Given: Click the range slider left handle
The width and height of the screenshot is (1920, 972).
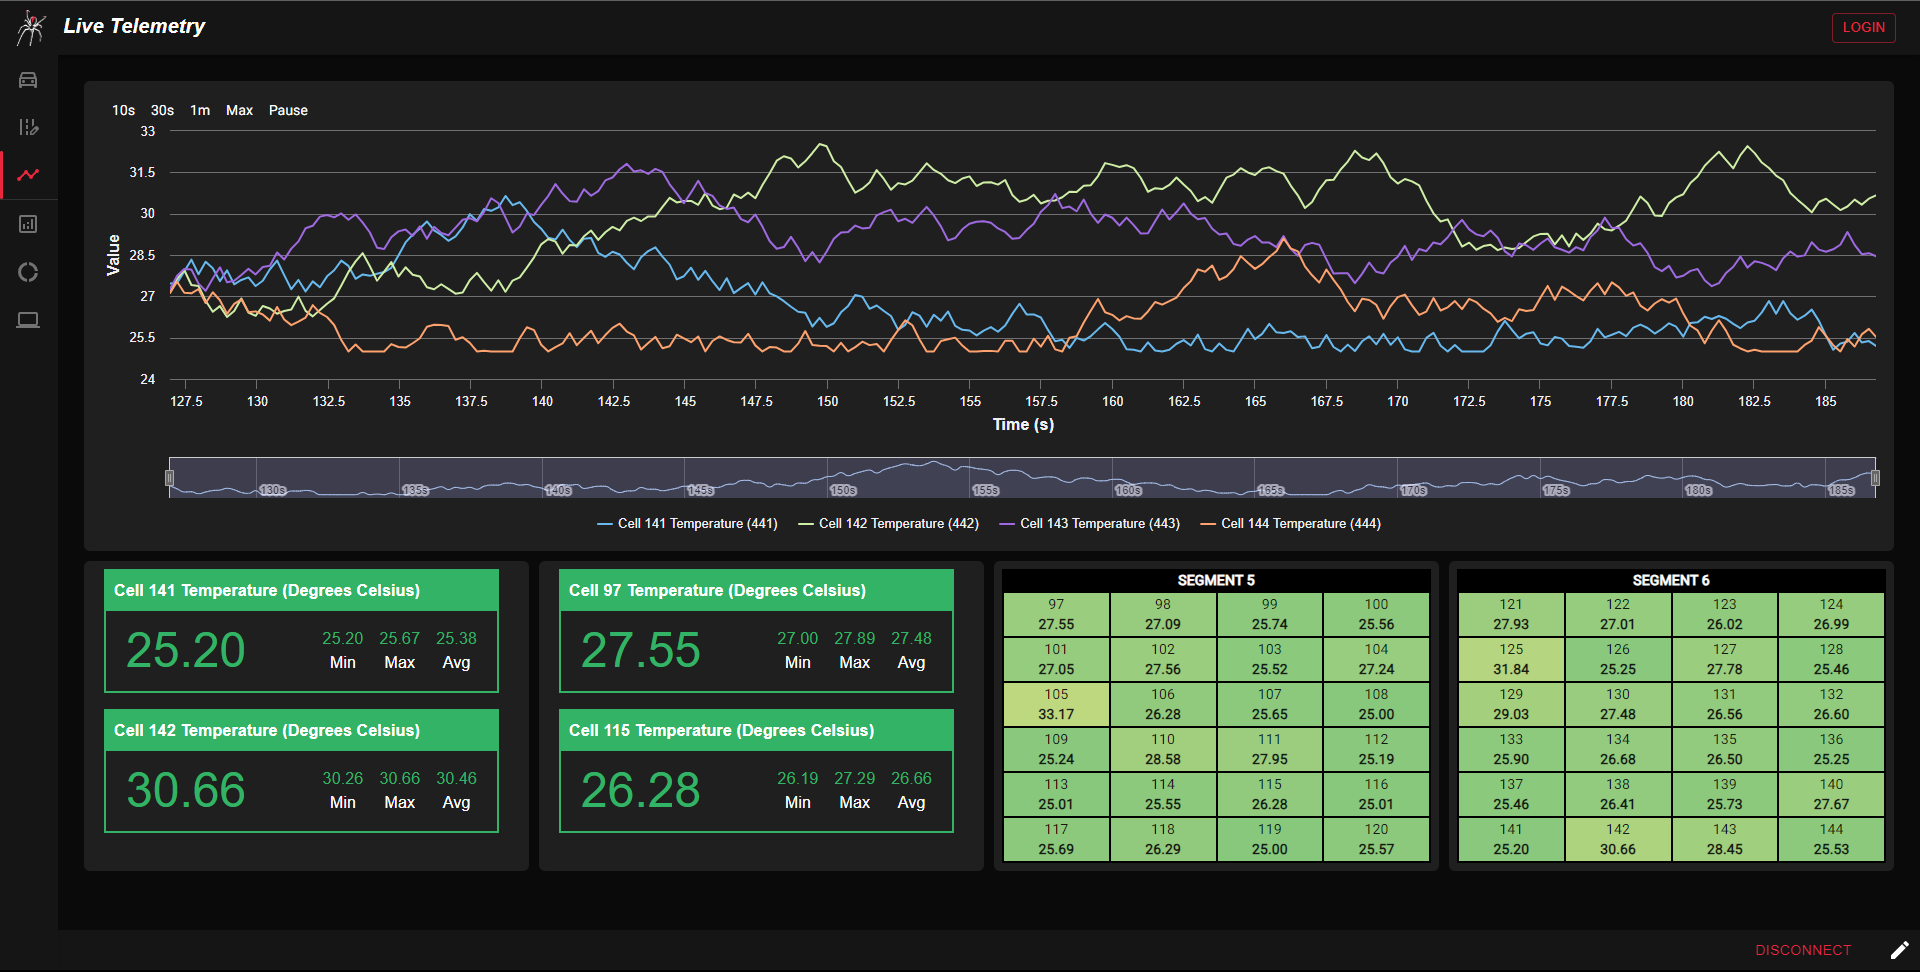Looking at the screenshot, I should (x=170, y=478).
